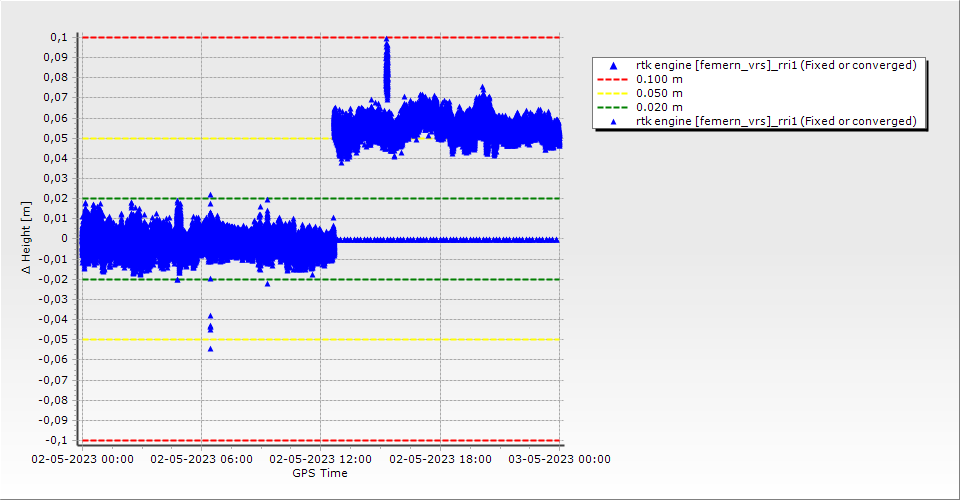The height and width of the screenshot is (500, 960).
Task: Select the 0.050 m legend label
Action: (x=660, y=93)
